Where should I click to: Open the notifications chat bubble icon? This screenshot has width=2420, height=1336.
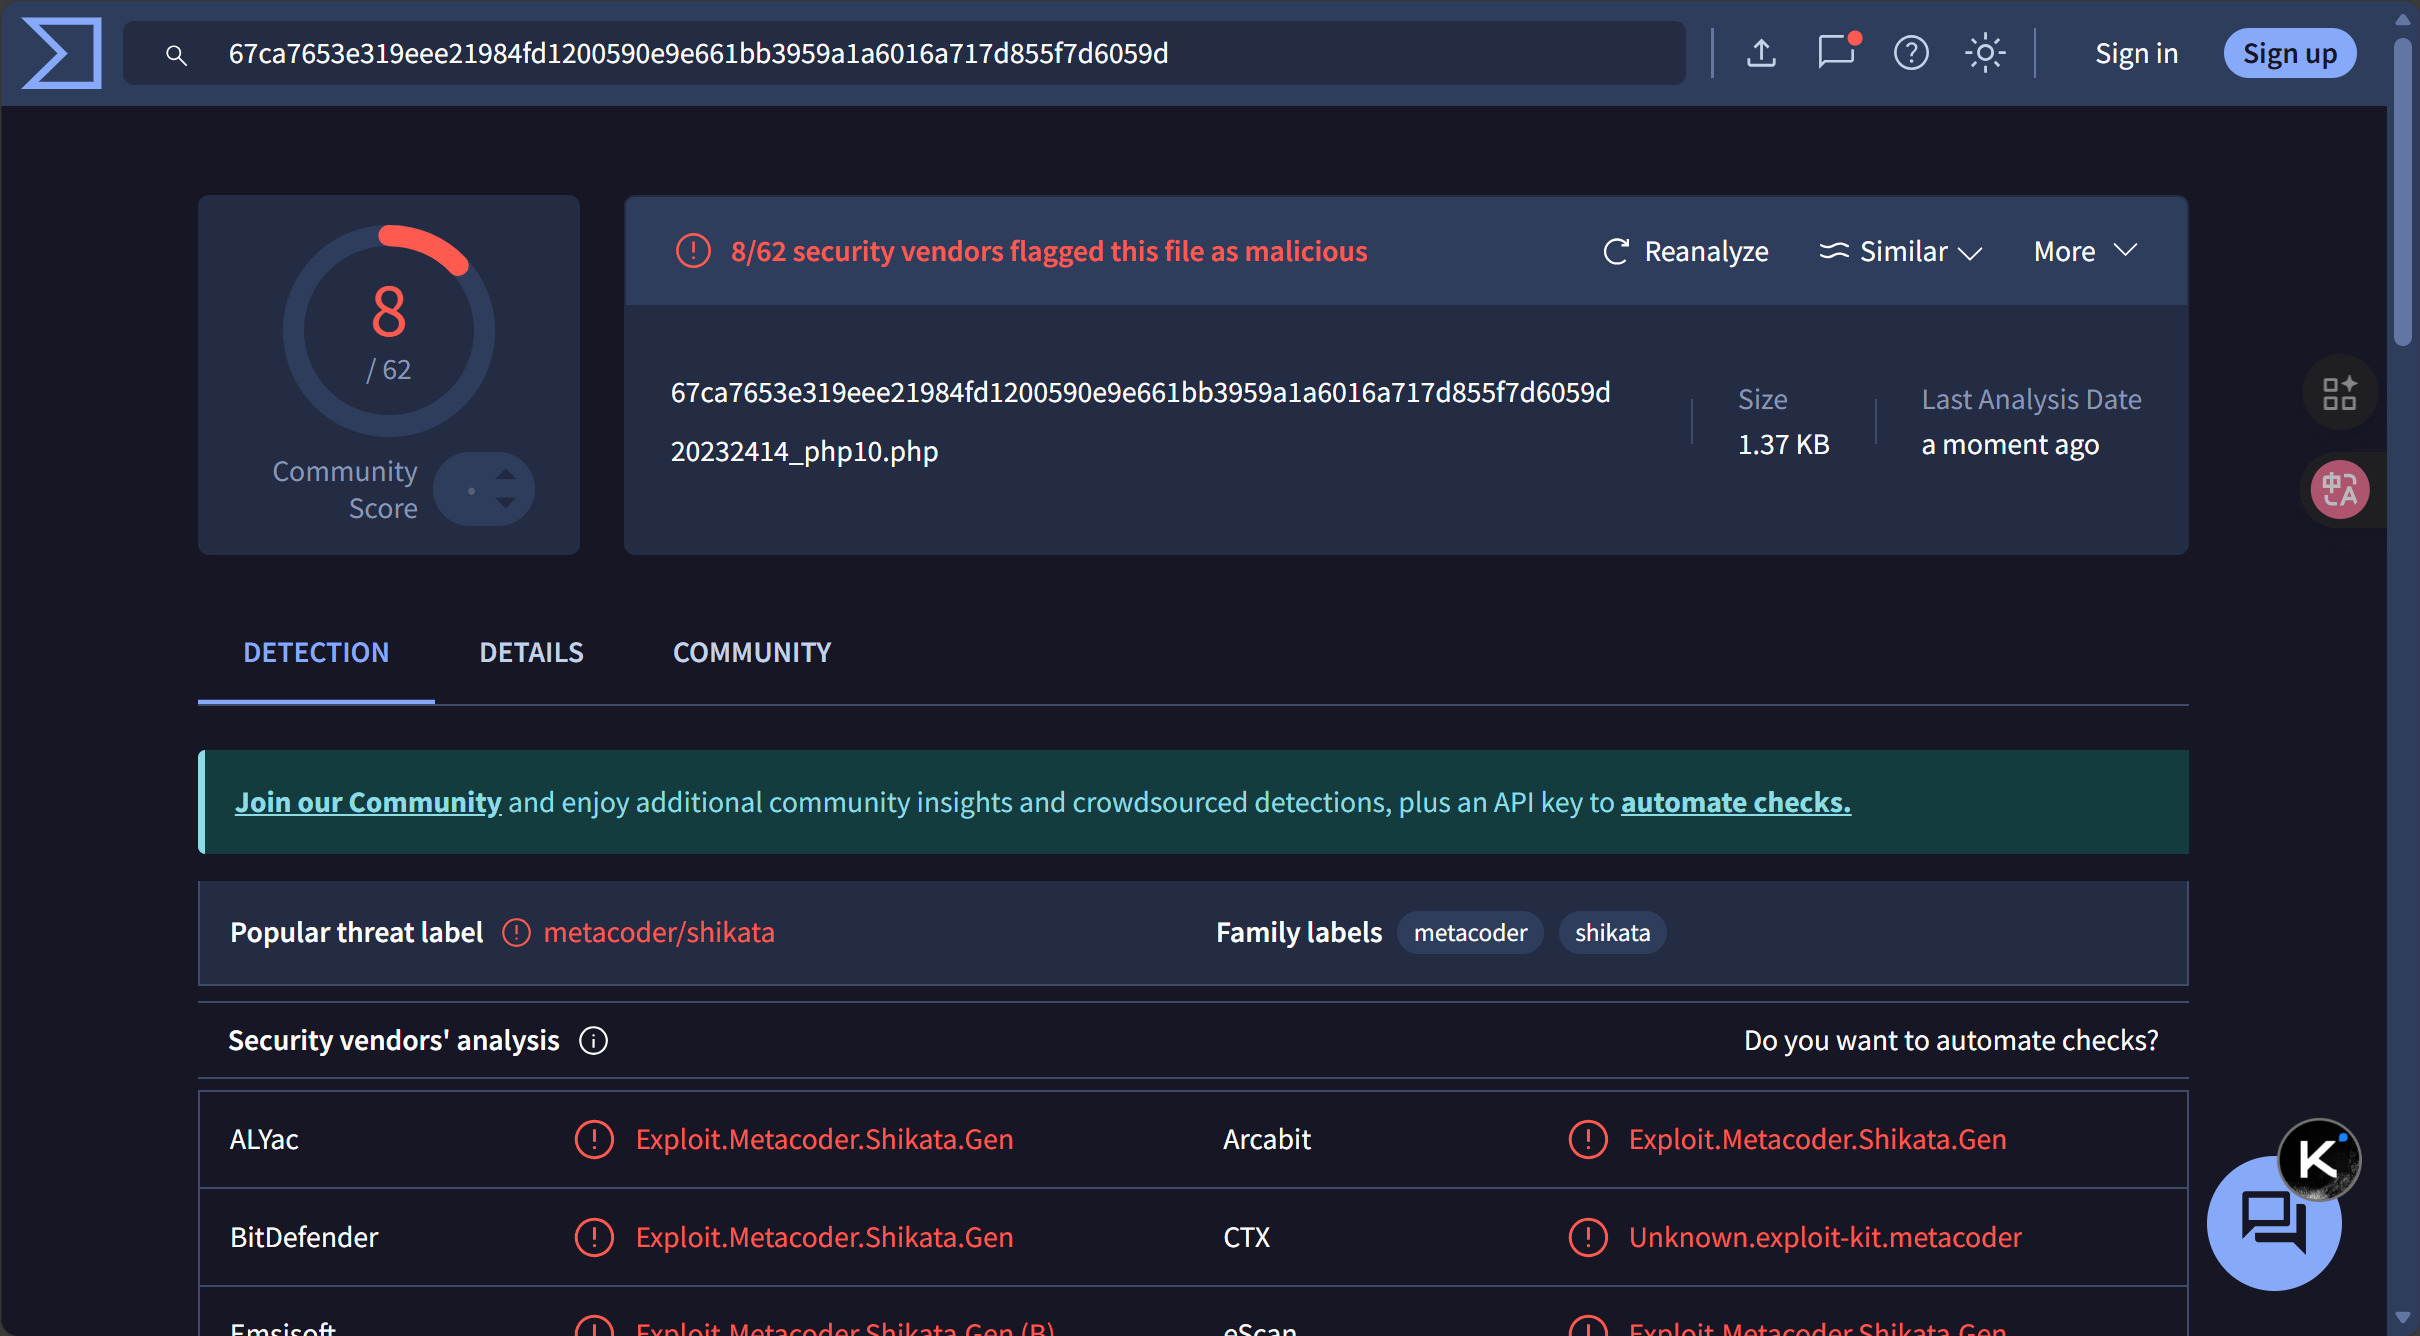(1836, 52)
